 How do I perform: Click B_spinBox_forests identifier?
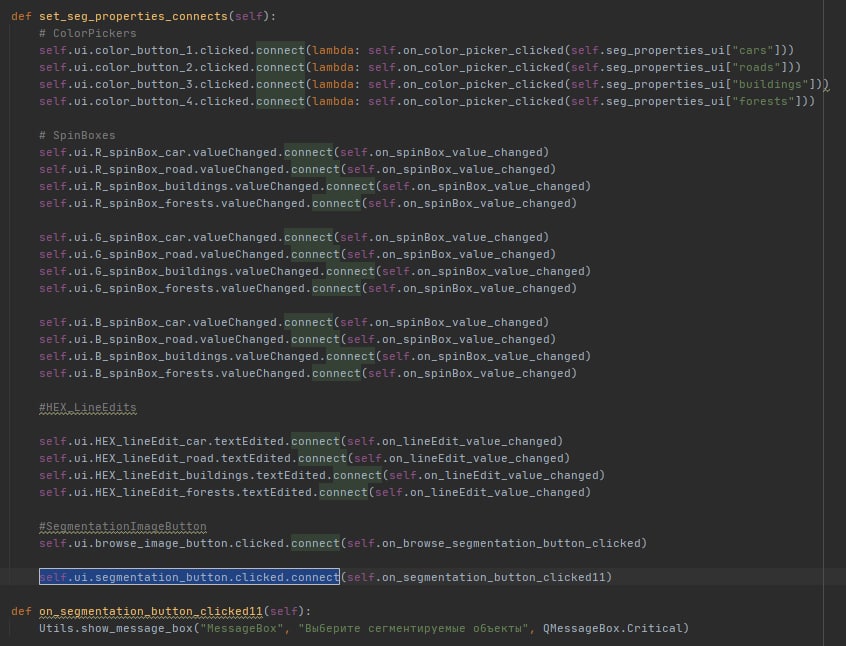pos(154,373)
